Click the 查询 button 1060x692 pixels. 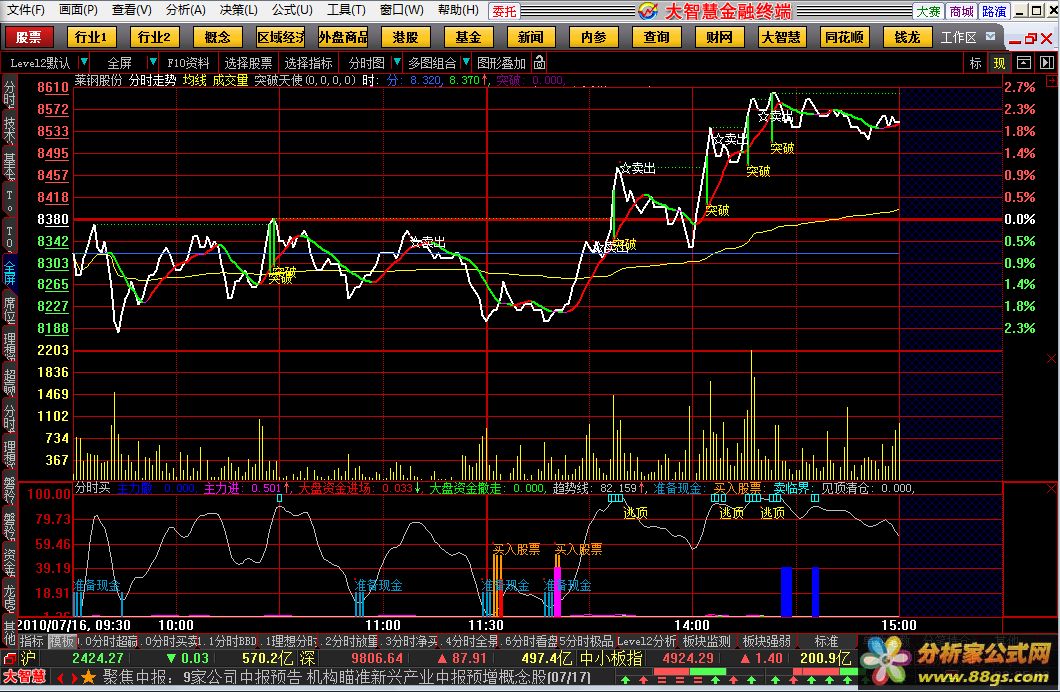656,37
